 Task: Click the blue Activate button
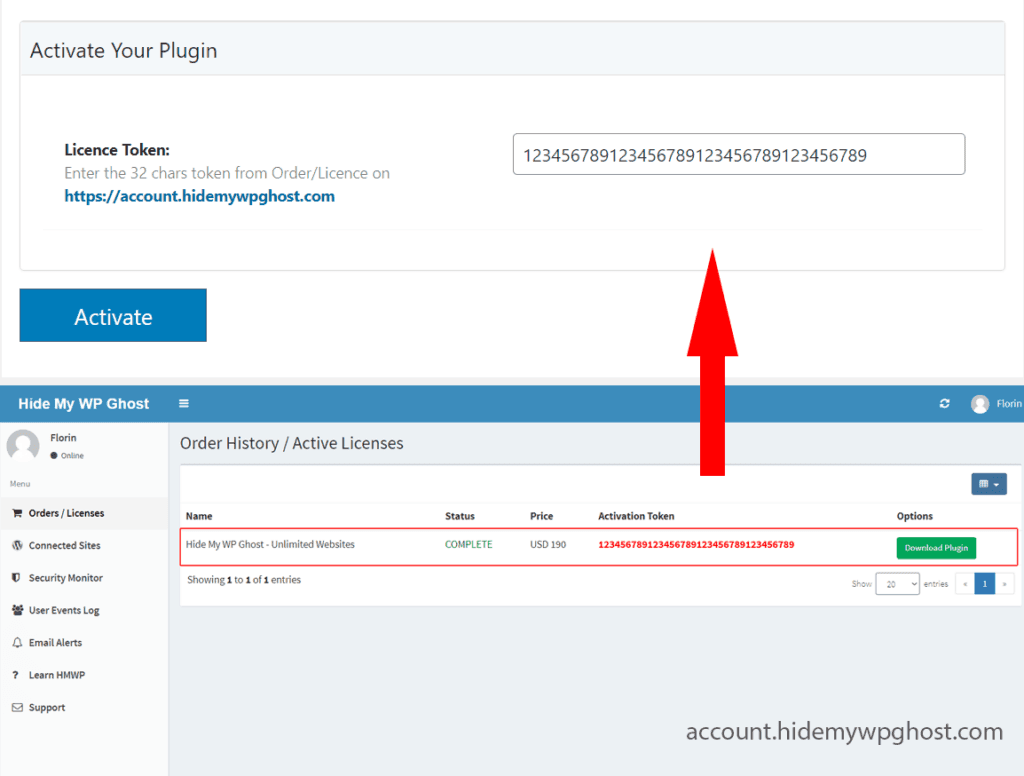pyautogui.click(x=113, y=315)
